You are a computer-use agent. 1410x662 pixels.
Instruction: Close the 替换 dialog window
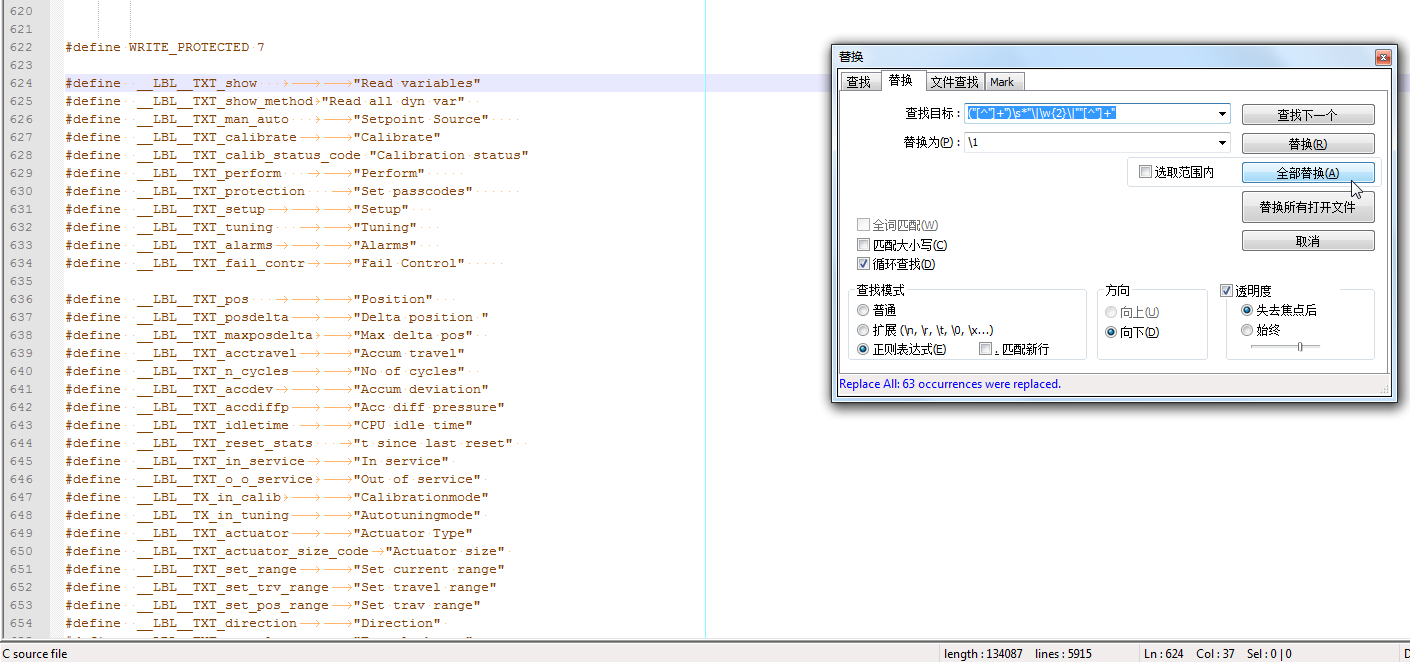1383,57
